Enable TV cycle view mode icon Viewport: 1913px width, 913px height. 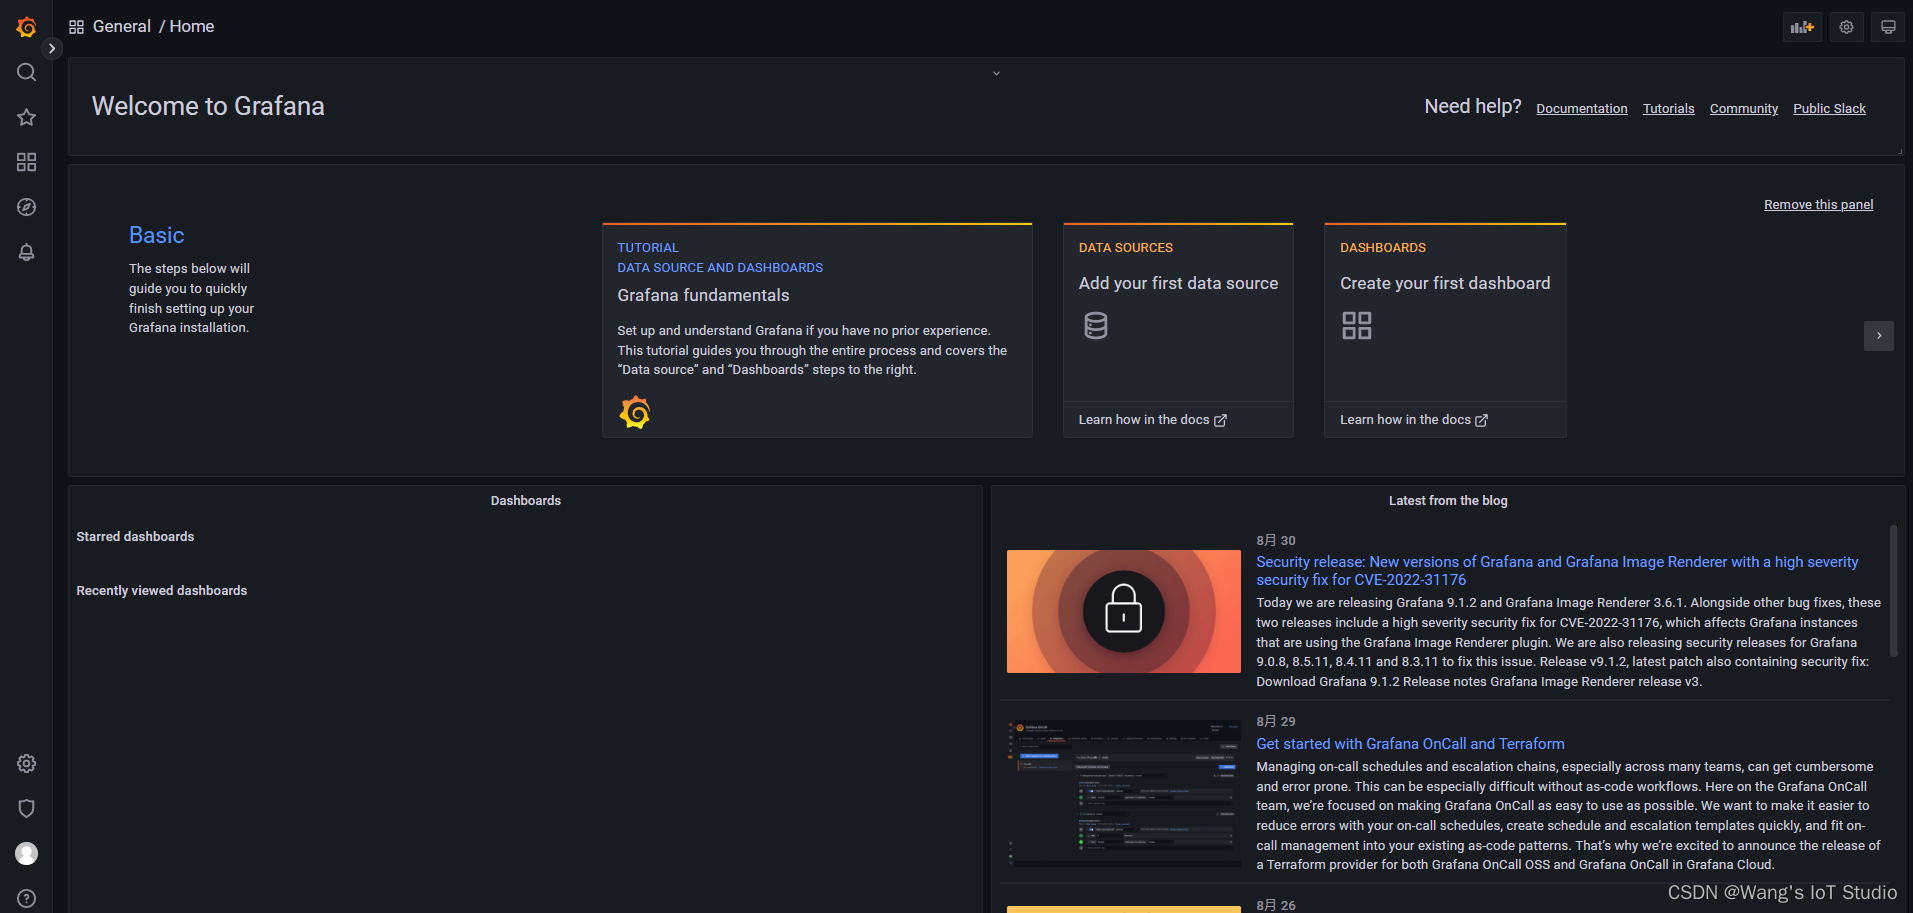(x=1887, y=26)
